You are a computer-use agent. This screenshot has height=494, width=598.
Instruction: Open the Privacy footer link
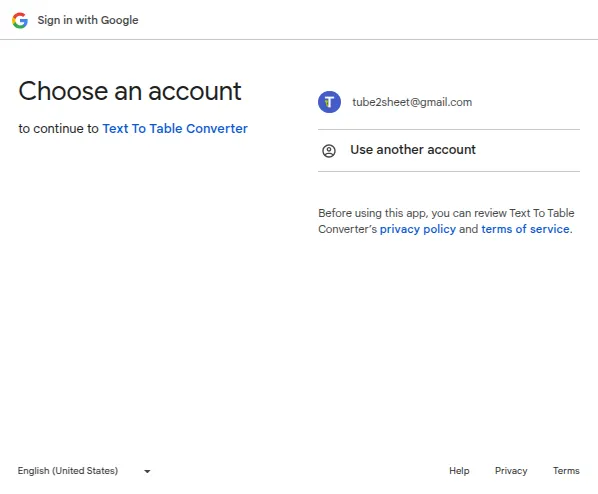511,471
